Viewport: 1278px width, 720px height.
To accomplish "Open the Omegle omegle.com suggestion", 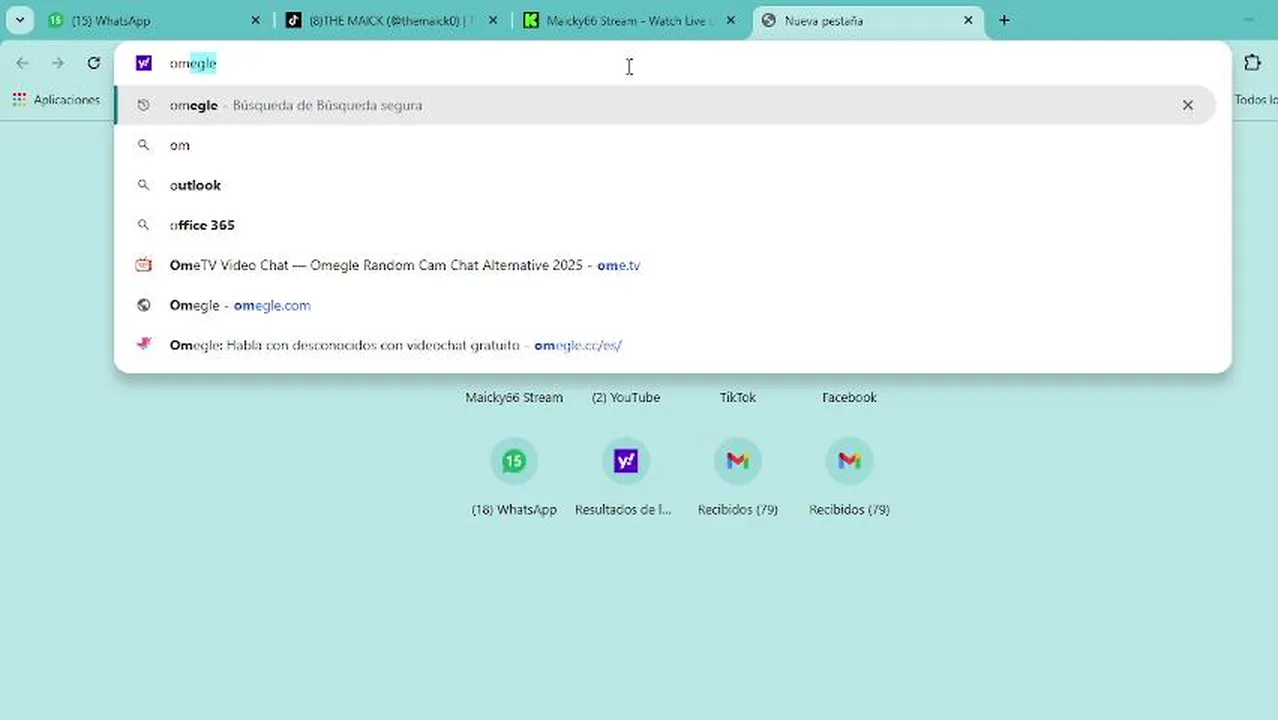I will click(665, 305).
